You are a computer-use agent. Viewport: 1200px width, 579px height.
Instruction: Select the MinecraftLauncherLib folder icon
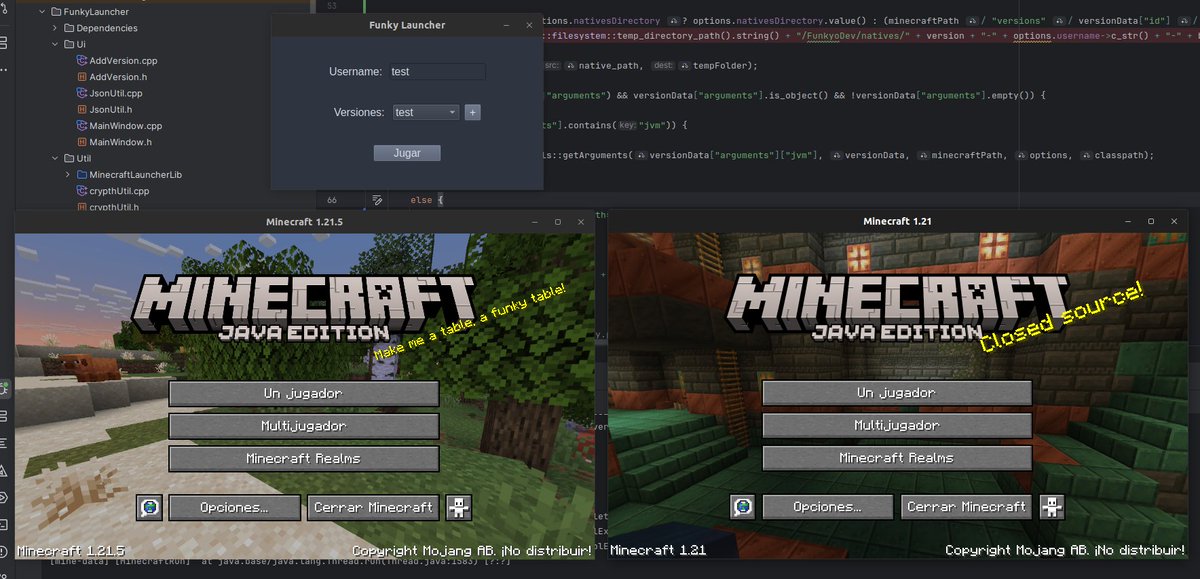tap(82, 174)
